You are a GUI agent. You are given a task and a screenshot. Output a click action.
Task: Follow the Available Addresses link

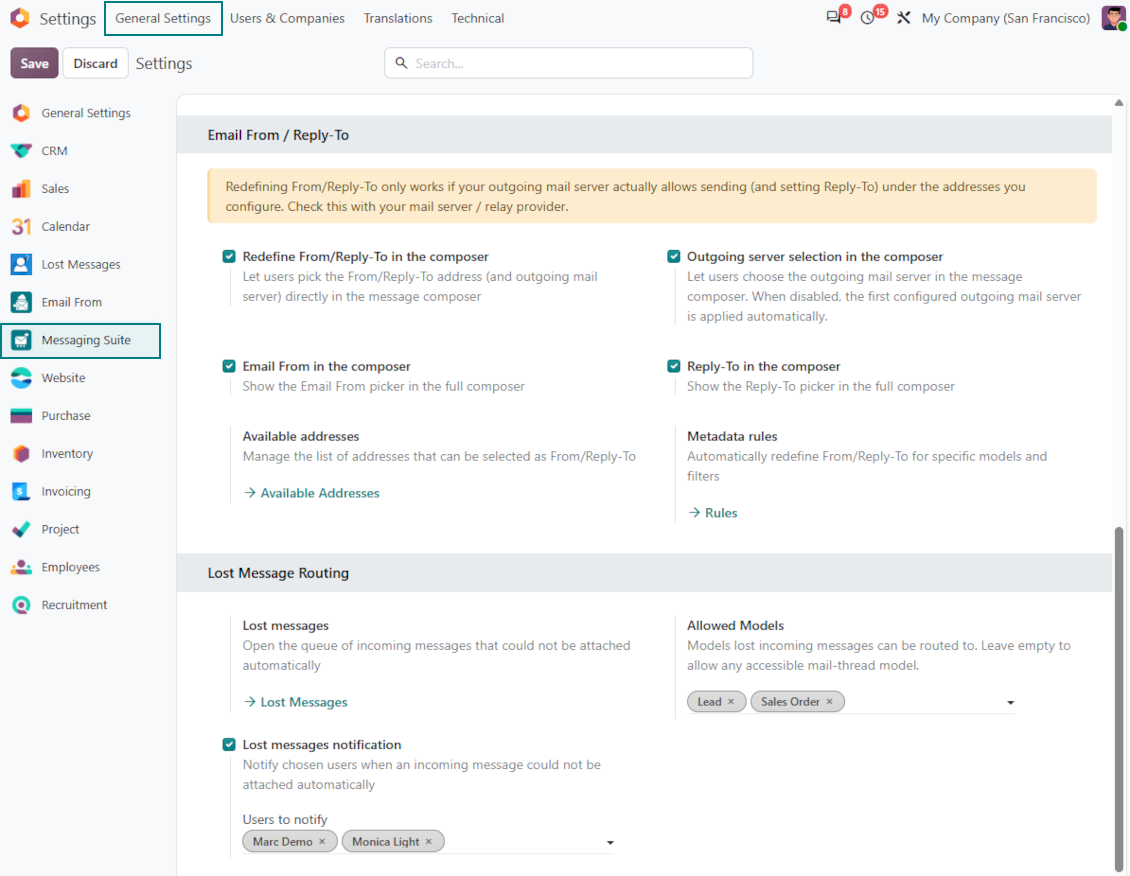311,493
